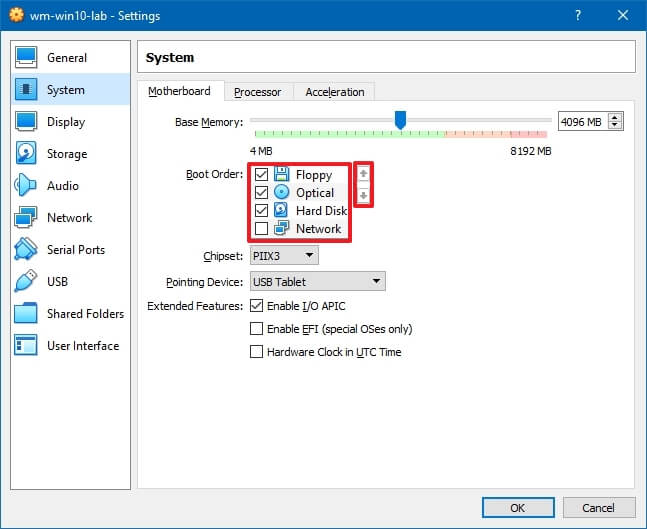Image resolution: width=647 pixels, height=529 pixels.
Task: Open the Audio speaker icon
Action: [26, 185]
